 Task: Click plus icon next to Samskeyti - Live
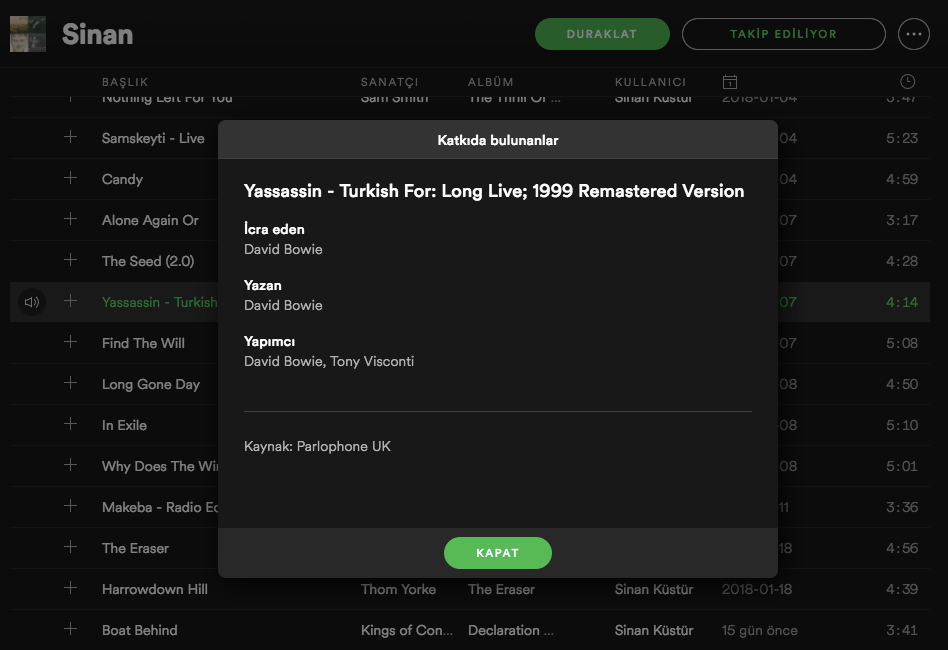click(x=70, y=138)
